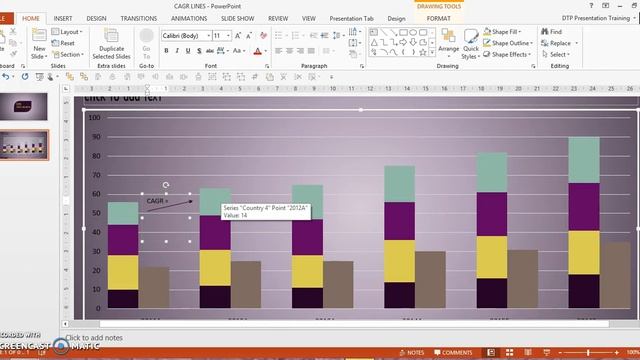Image resolution: width=640 pixels, height=360 pixels.
Task: Open Shape Effects options
Action: click(x=507, y=54)
